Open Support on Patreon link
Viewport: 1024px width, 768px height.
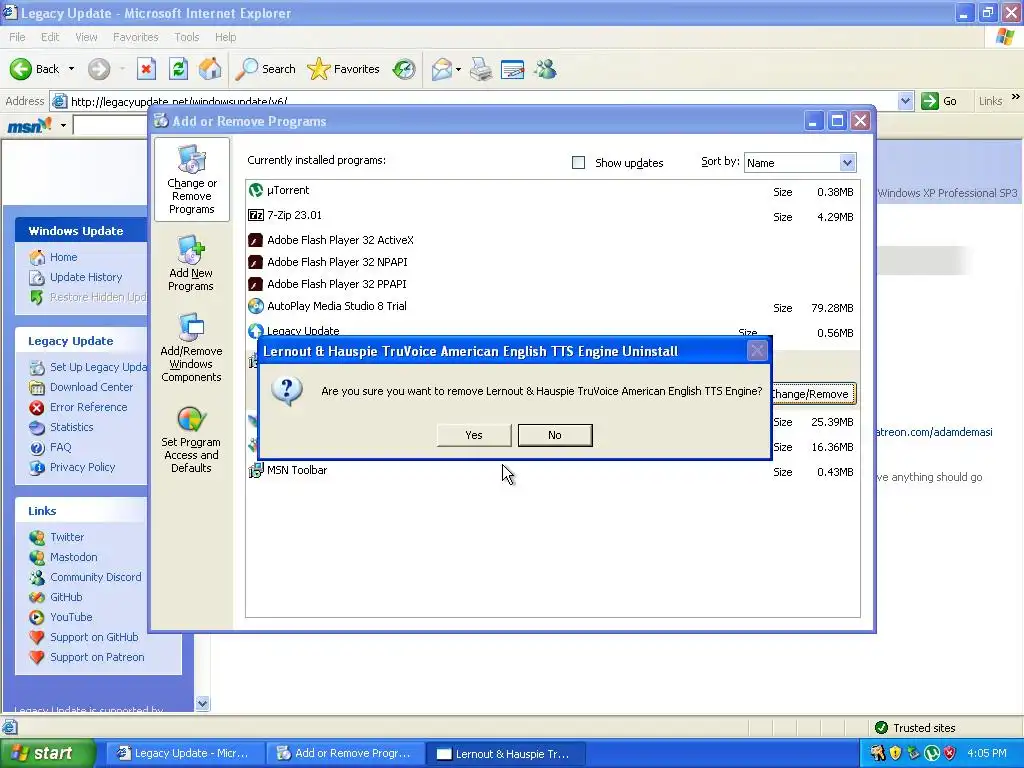[x=97, y=657]
